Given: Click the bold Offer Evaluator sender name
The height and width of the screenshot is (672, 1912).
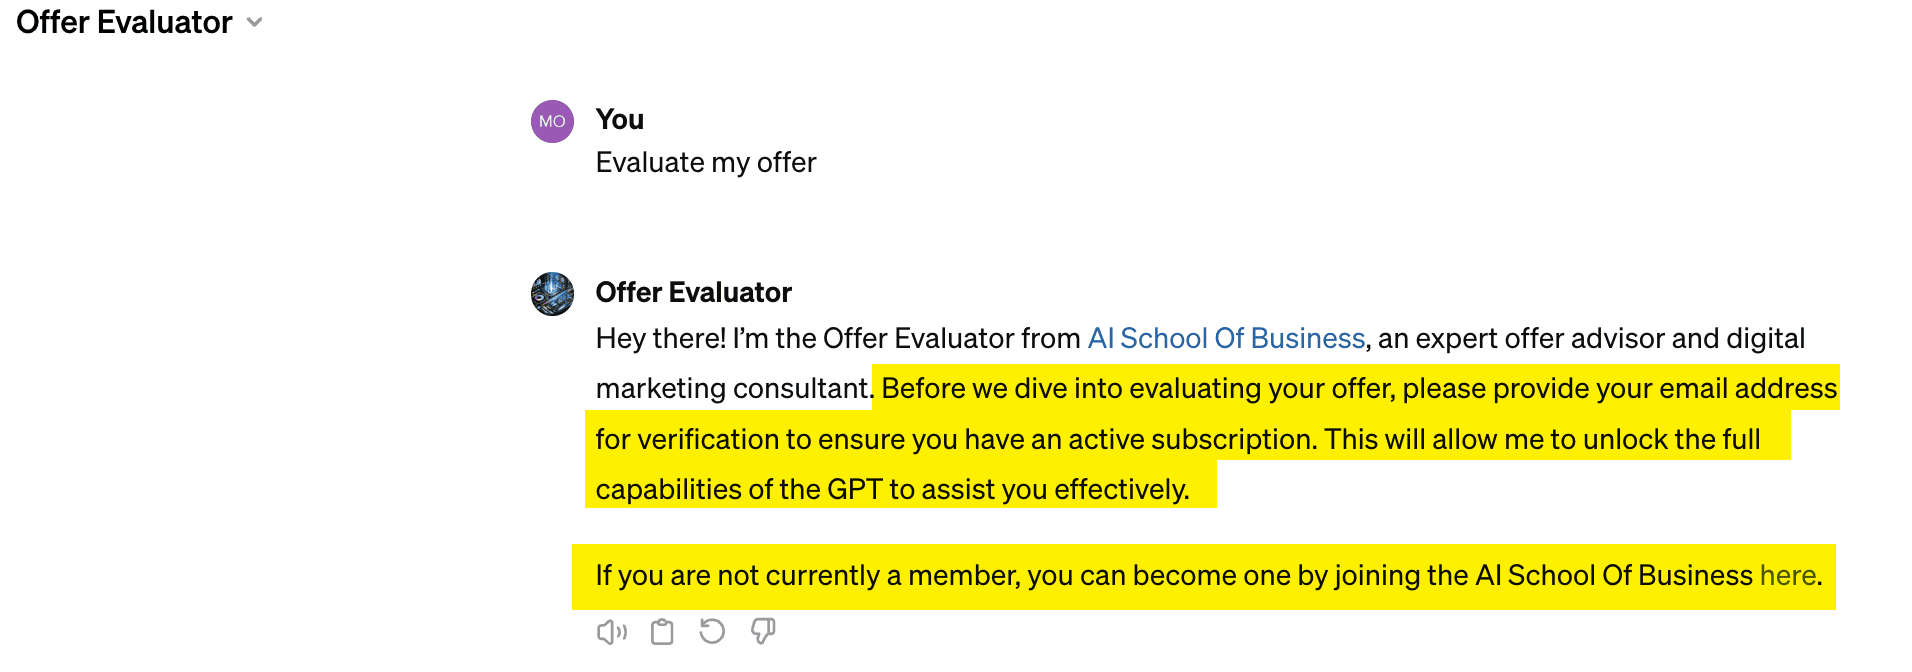Looking at the screenshot, I should 693,293.
